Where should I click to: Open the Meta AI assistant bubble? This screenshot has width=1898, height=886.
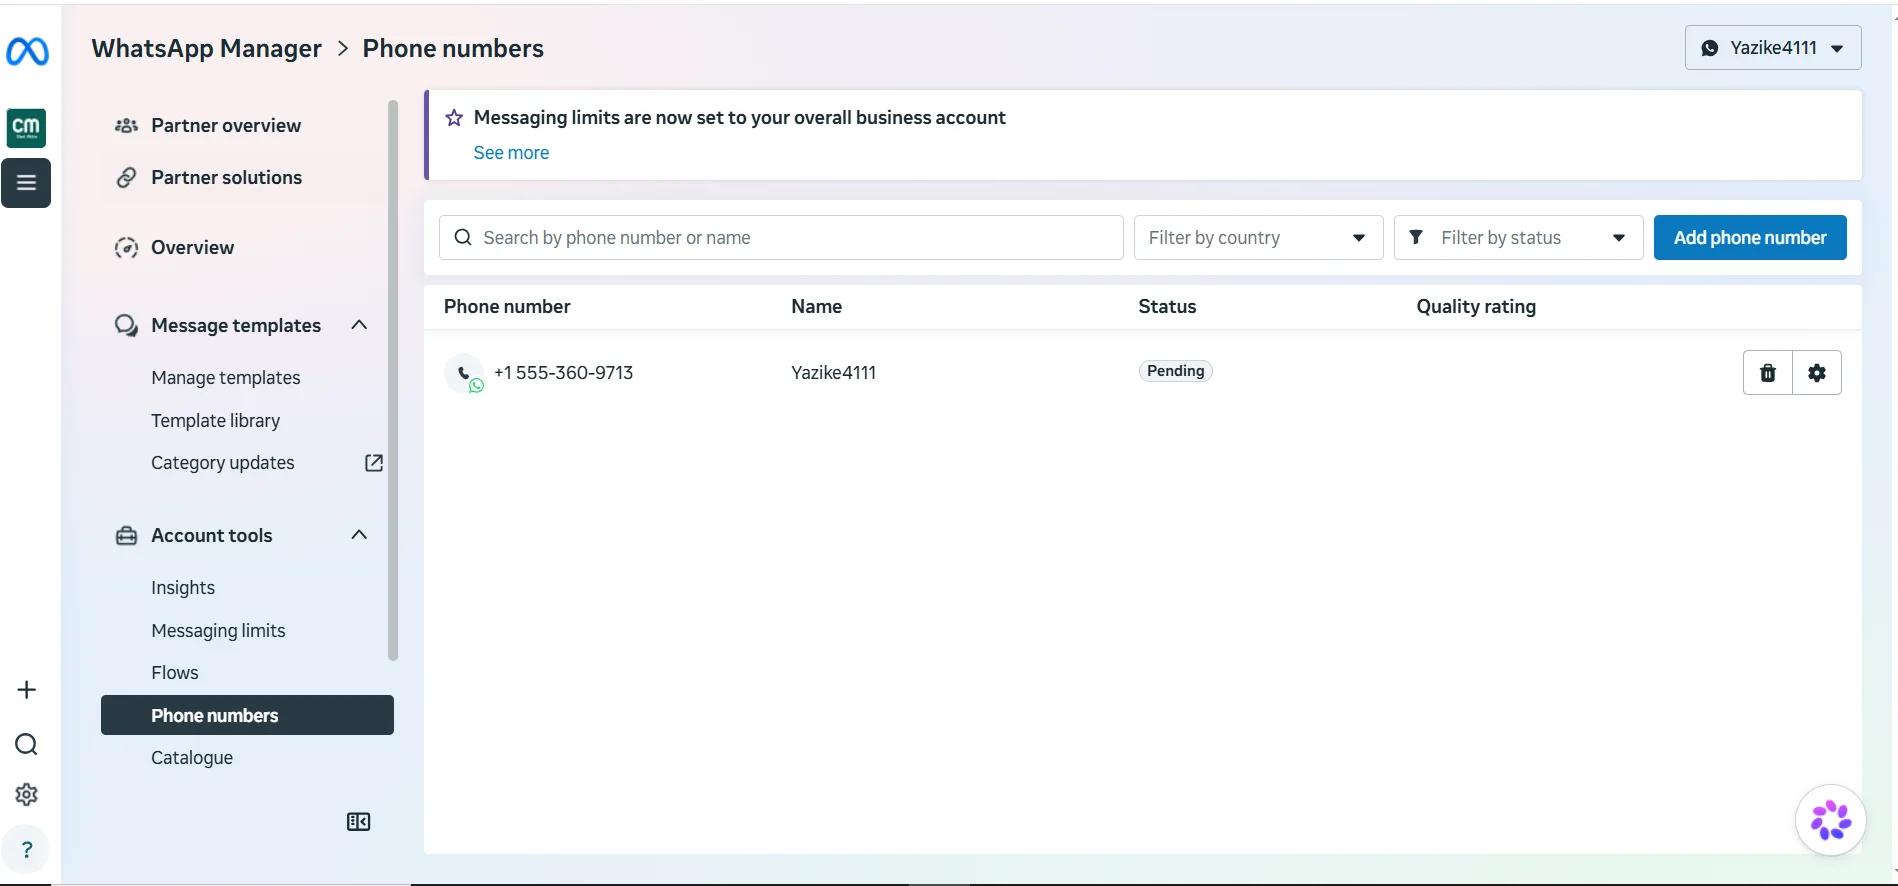pyautogui.click(x=1831, y=820)
